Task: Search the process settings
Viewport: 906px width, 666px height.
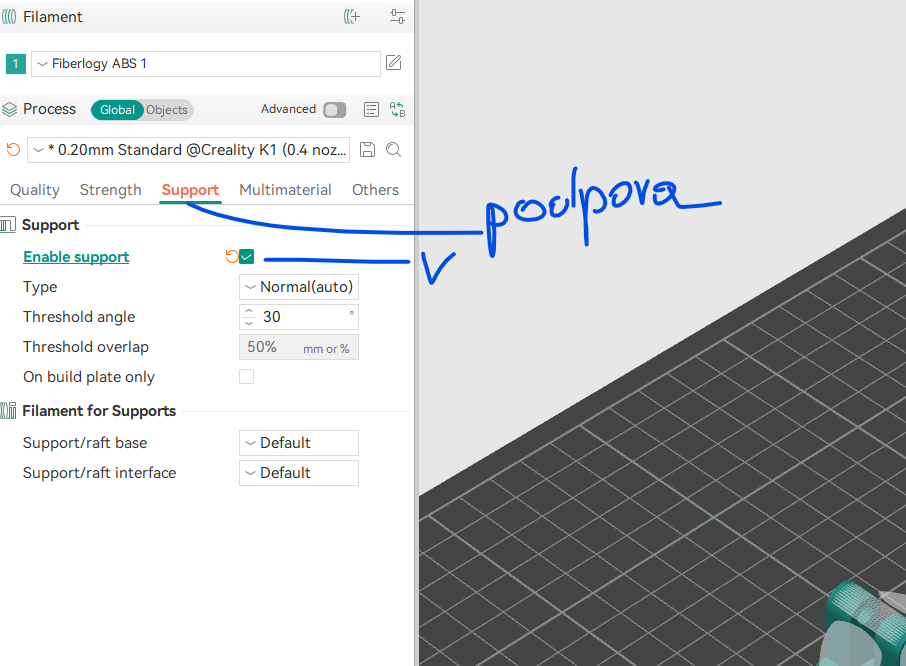Action: pyautogui.click(x=394, y=150)
